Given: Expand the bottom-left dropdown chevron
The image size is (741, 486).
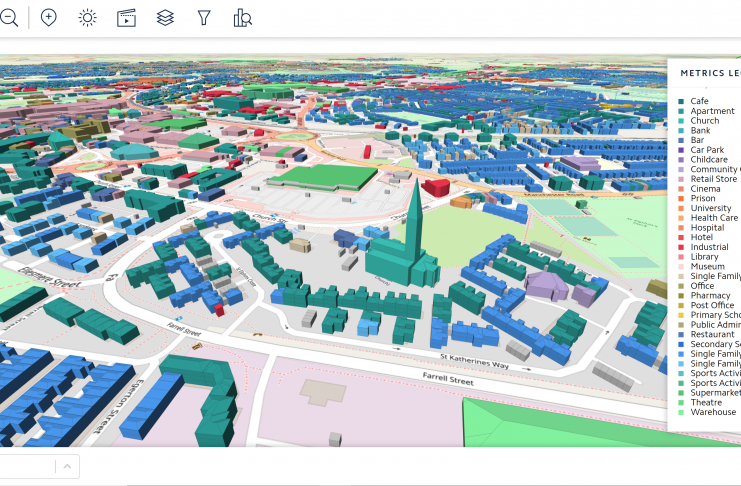Looking at the screenshot, I should (x=67, y=466).
